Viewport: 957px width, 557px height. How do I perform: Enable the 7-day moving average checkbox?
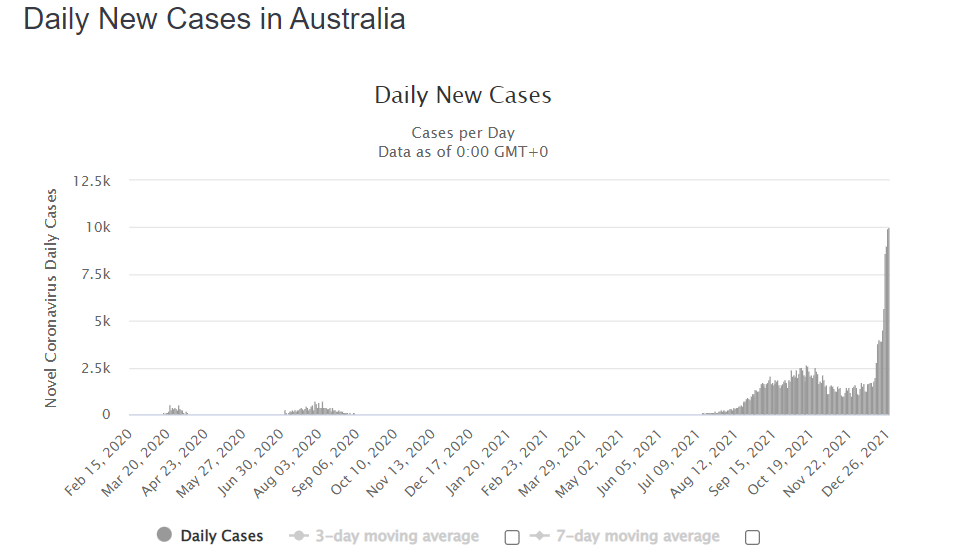click(x=753, y=537)
